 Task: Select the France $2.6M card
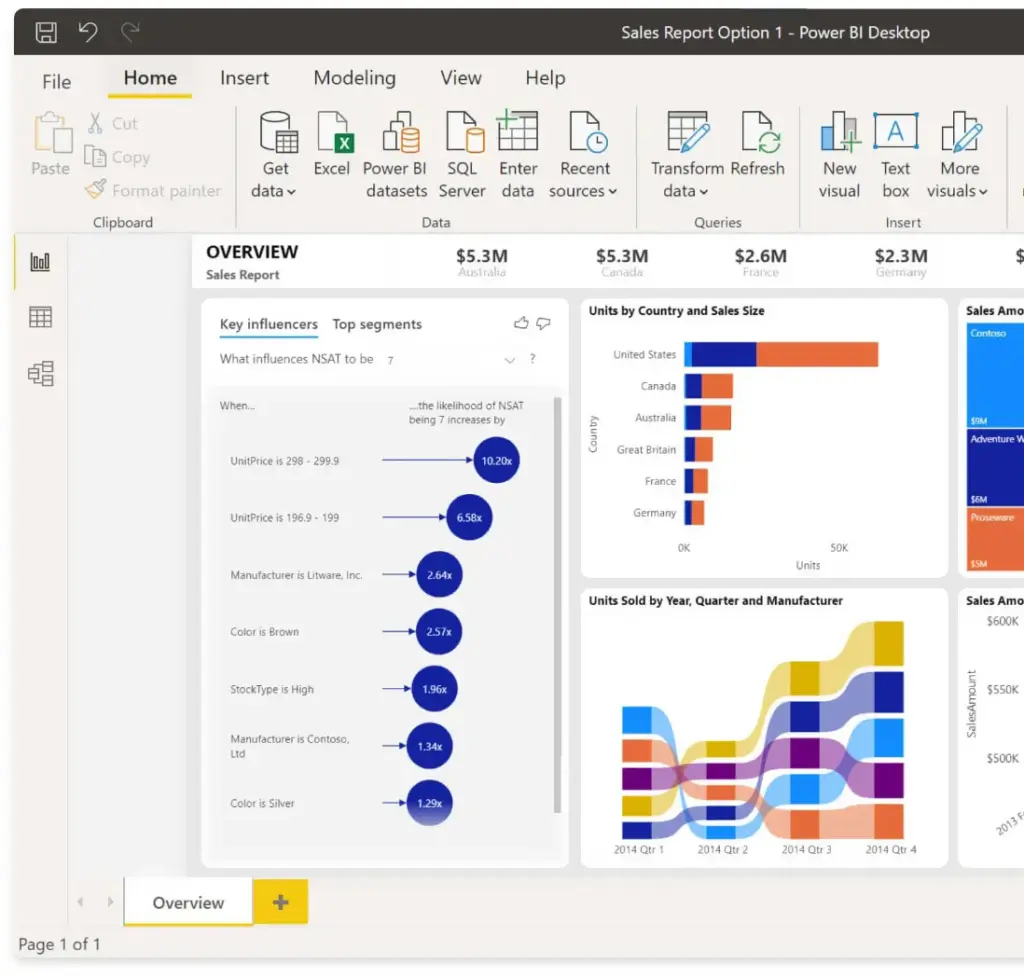[x=760, y=262]
